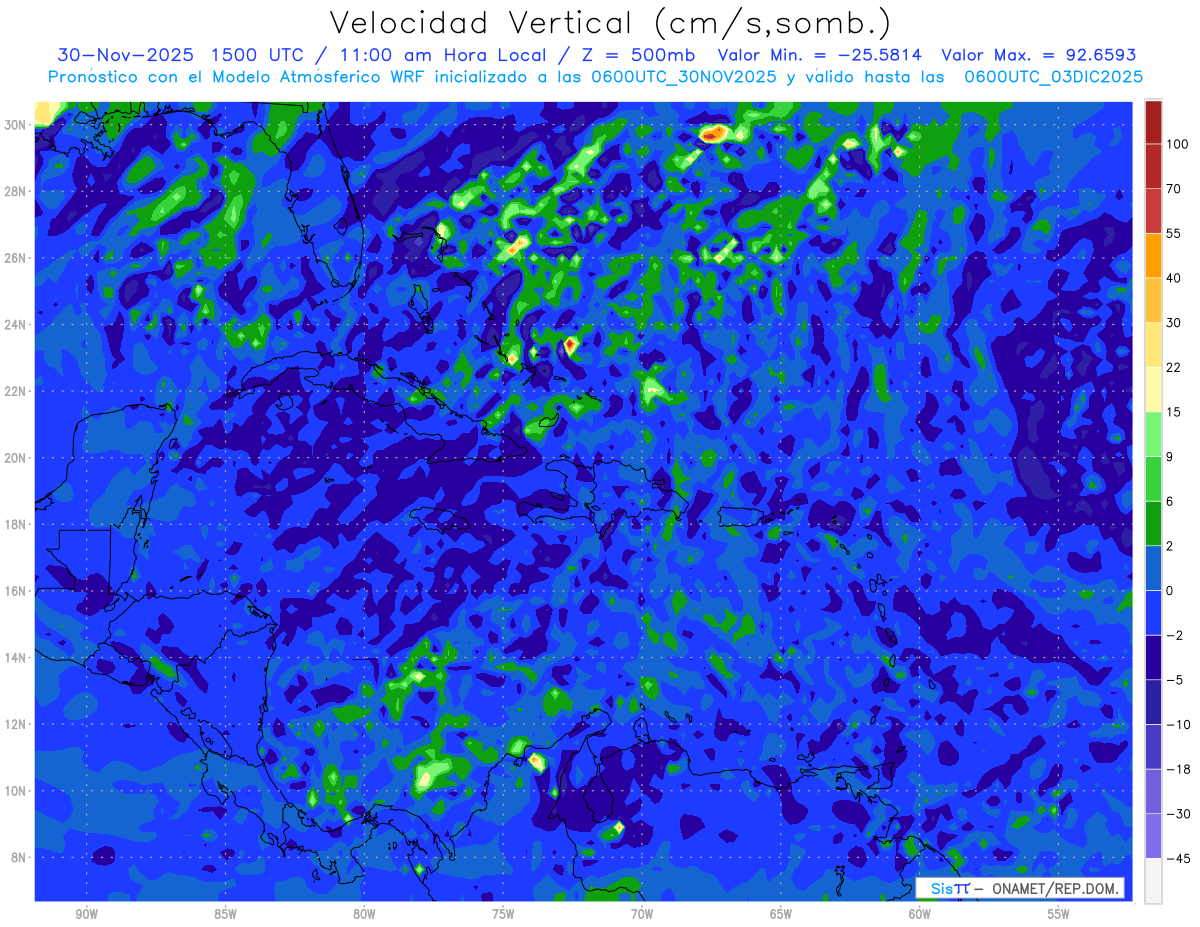
Task: Click the latitude label "22N"
Action: 15,391
